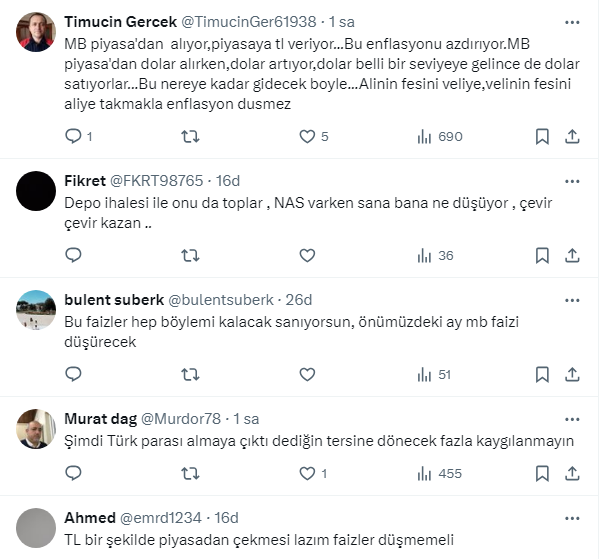This screenshot has height=559, width=610.
Task: Like Timucin Gercek's tweet
Action: (307, 136)
